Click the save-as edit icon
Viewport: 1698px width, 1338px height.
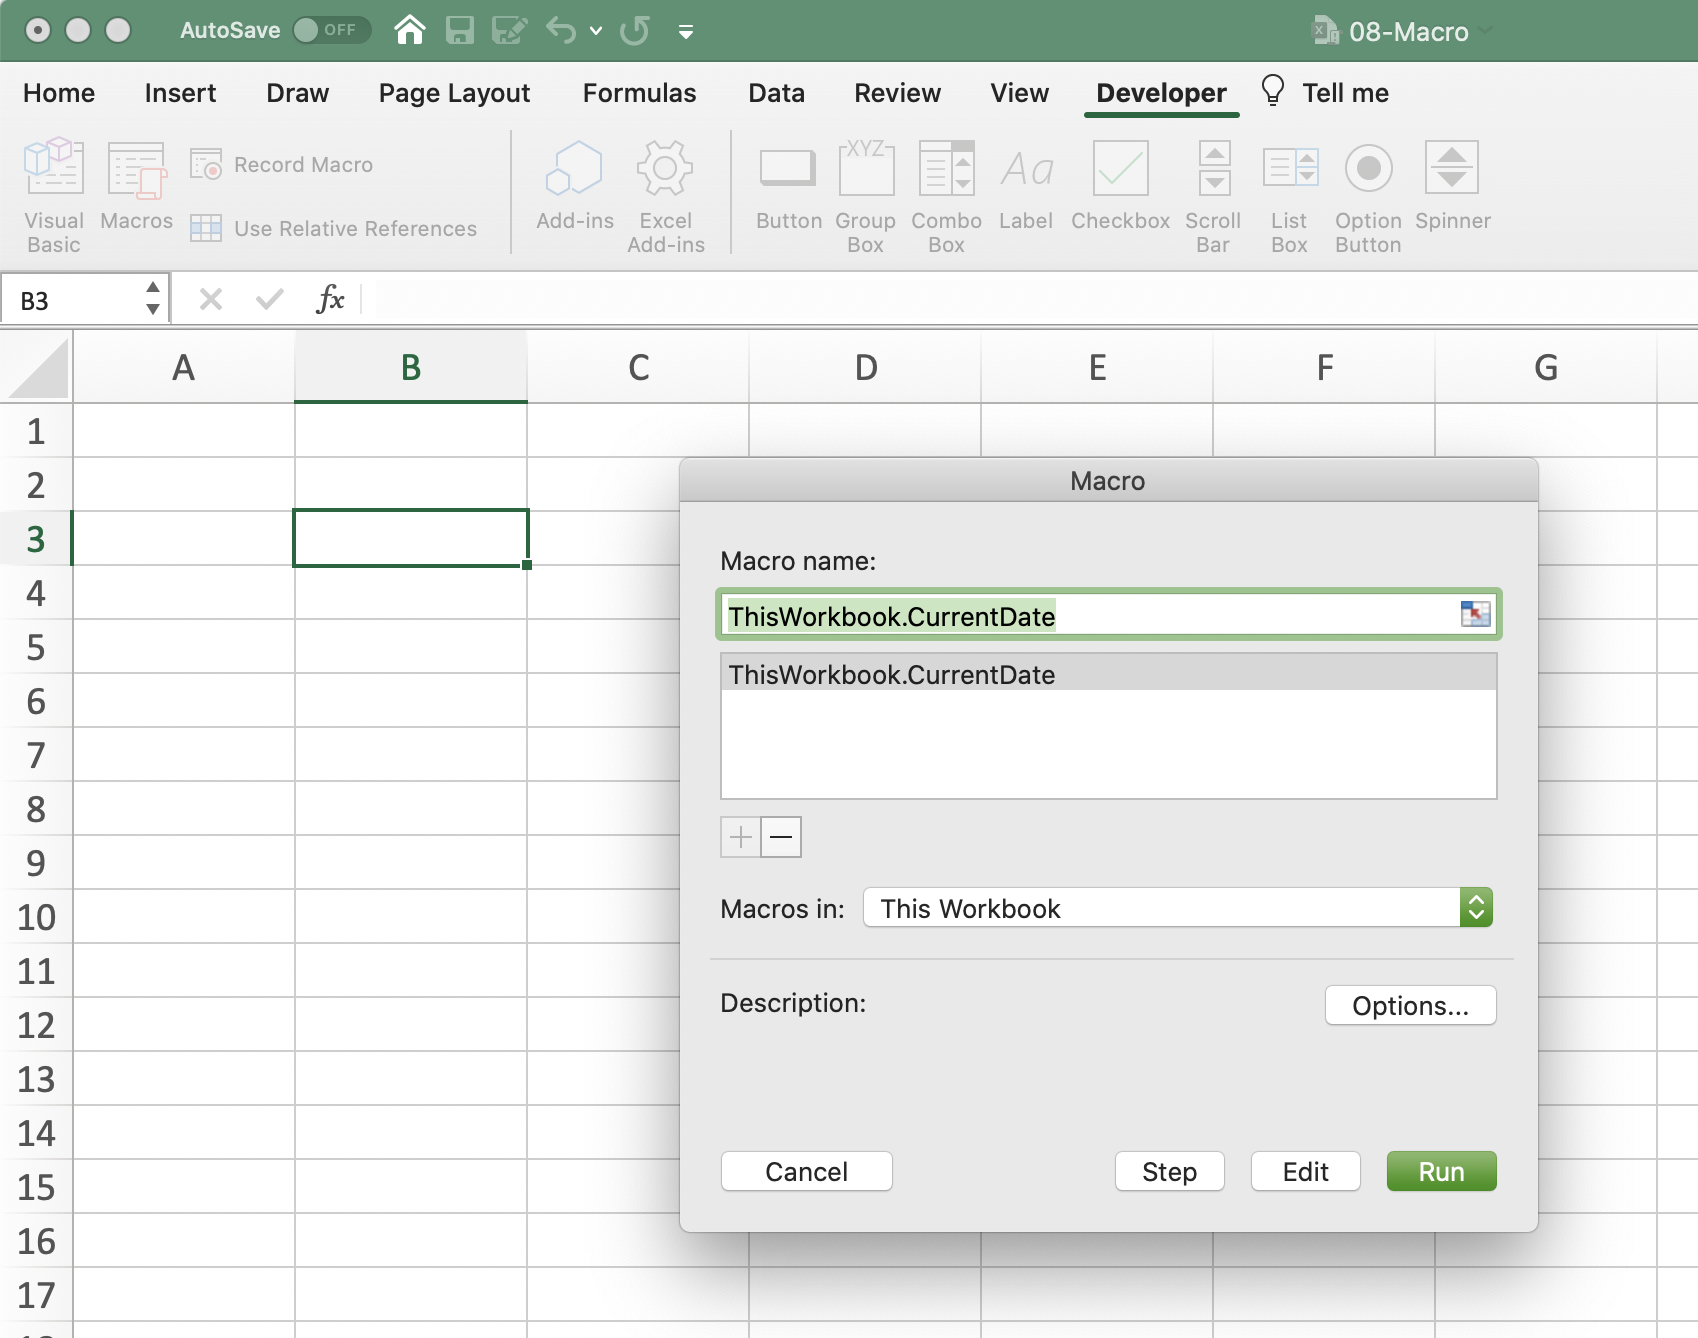(509, 30)
